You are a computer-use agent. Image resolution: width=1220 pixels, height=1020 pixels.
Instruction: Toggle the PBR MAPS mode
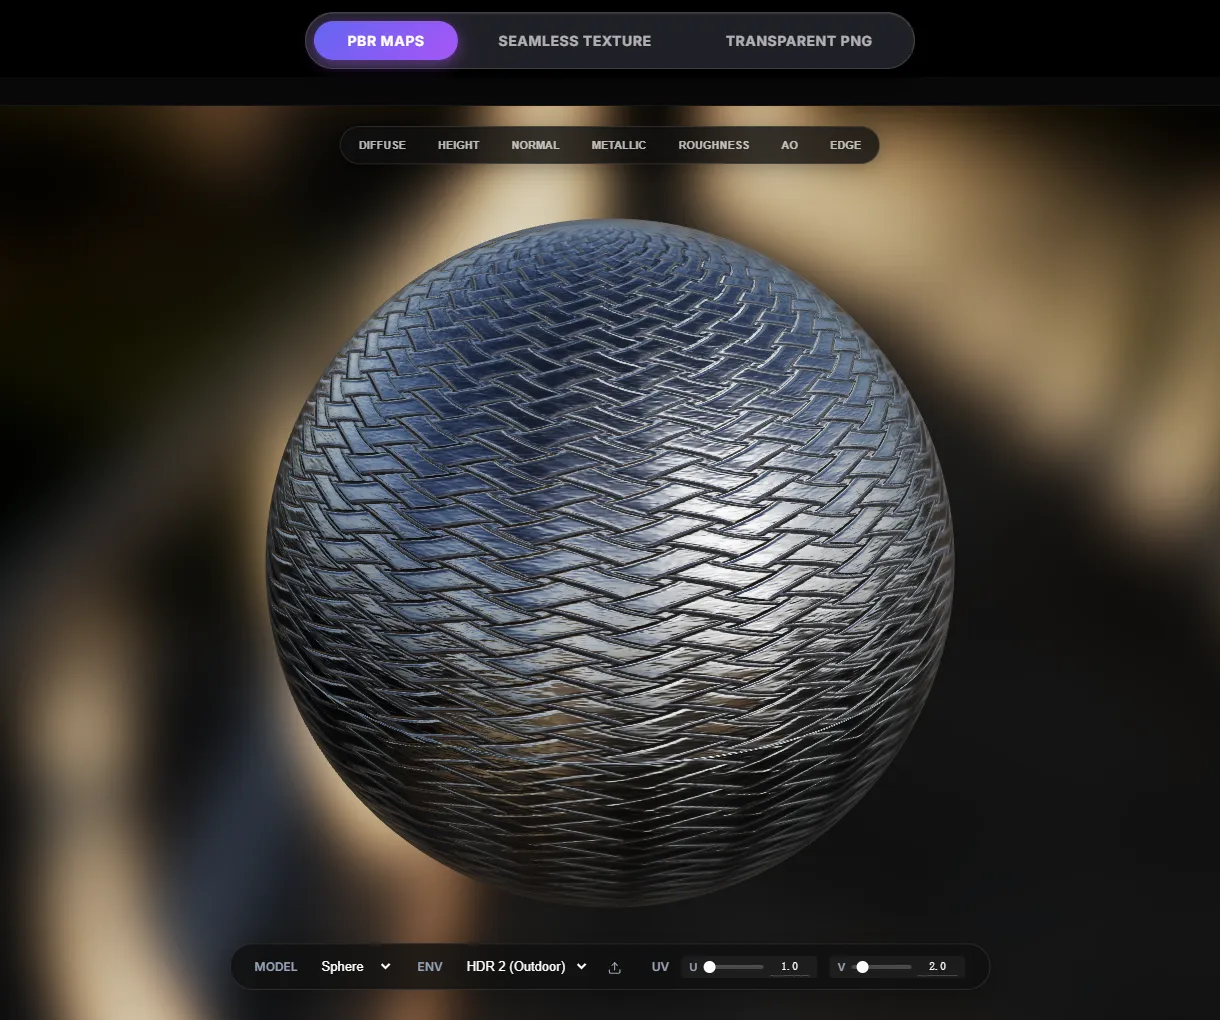click(385, 41)
